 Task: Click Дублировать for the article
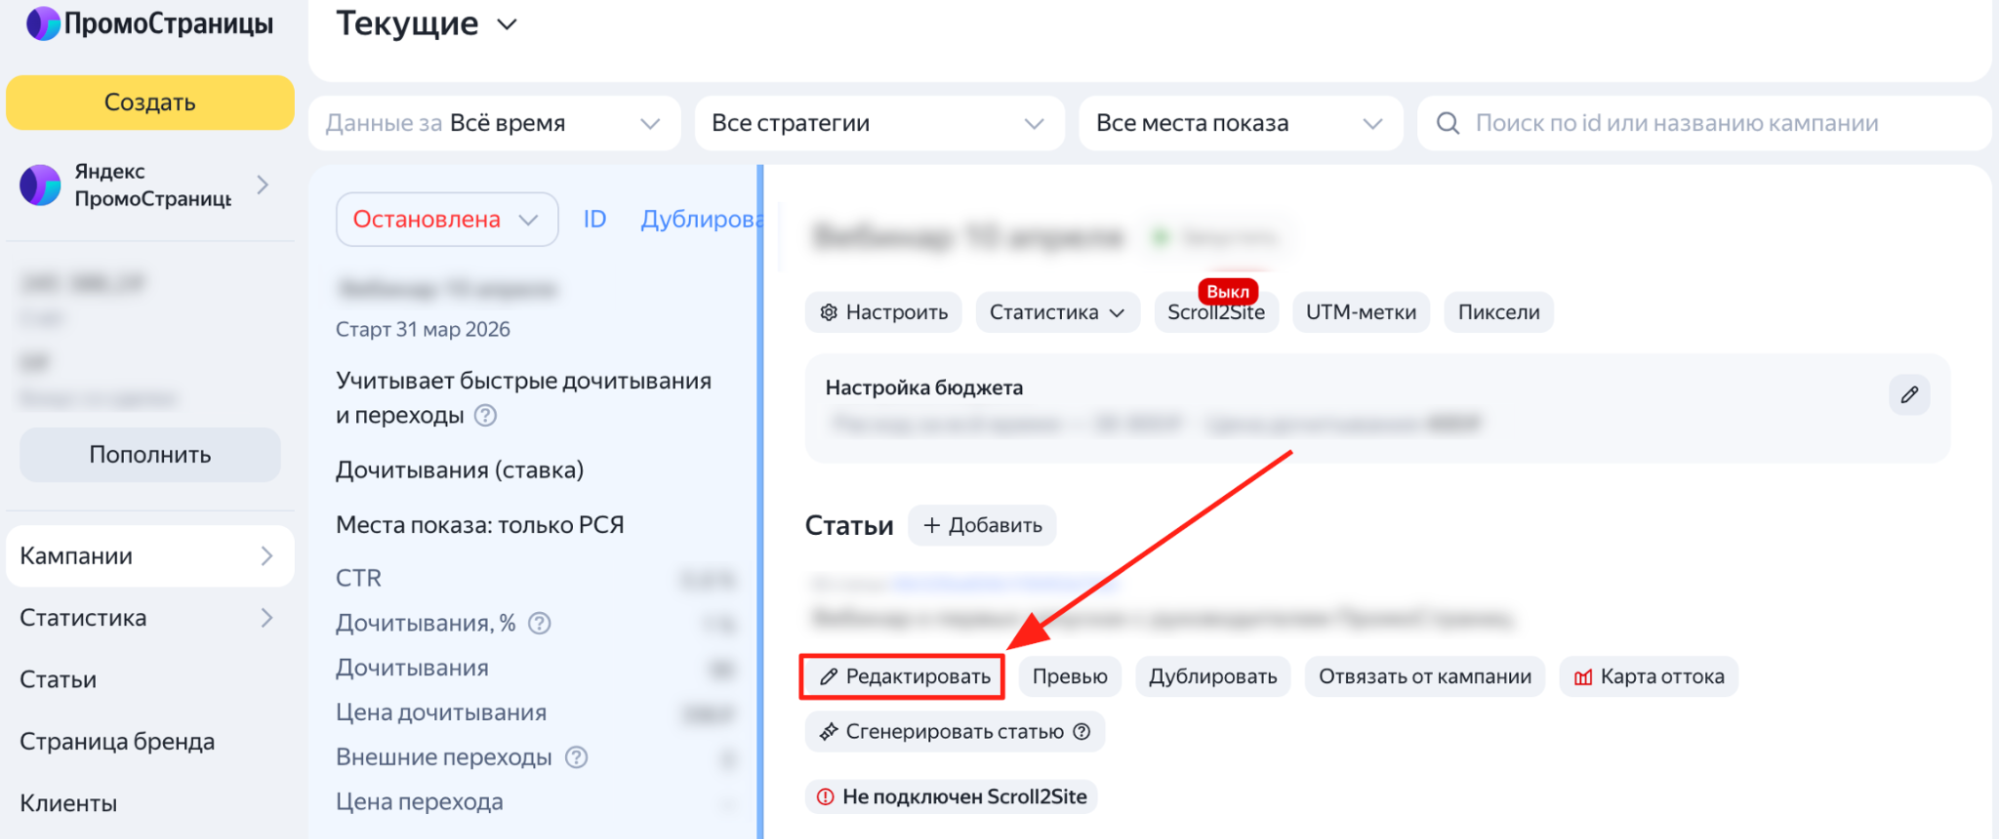1213,677
